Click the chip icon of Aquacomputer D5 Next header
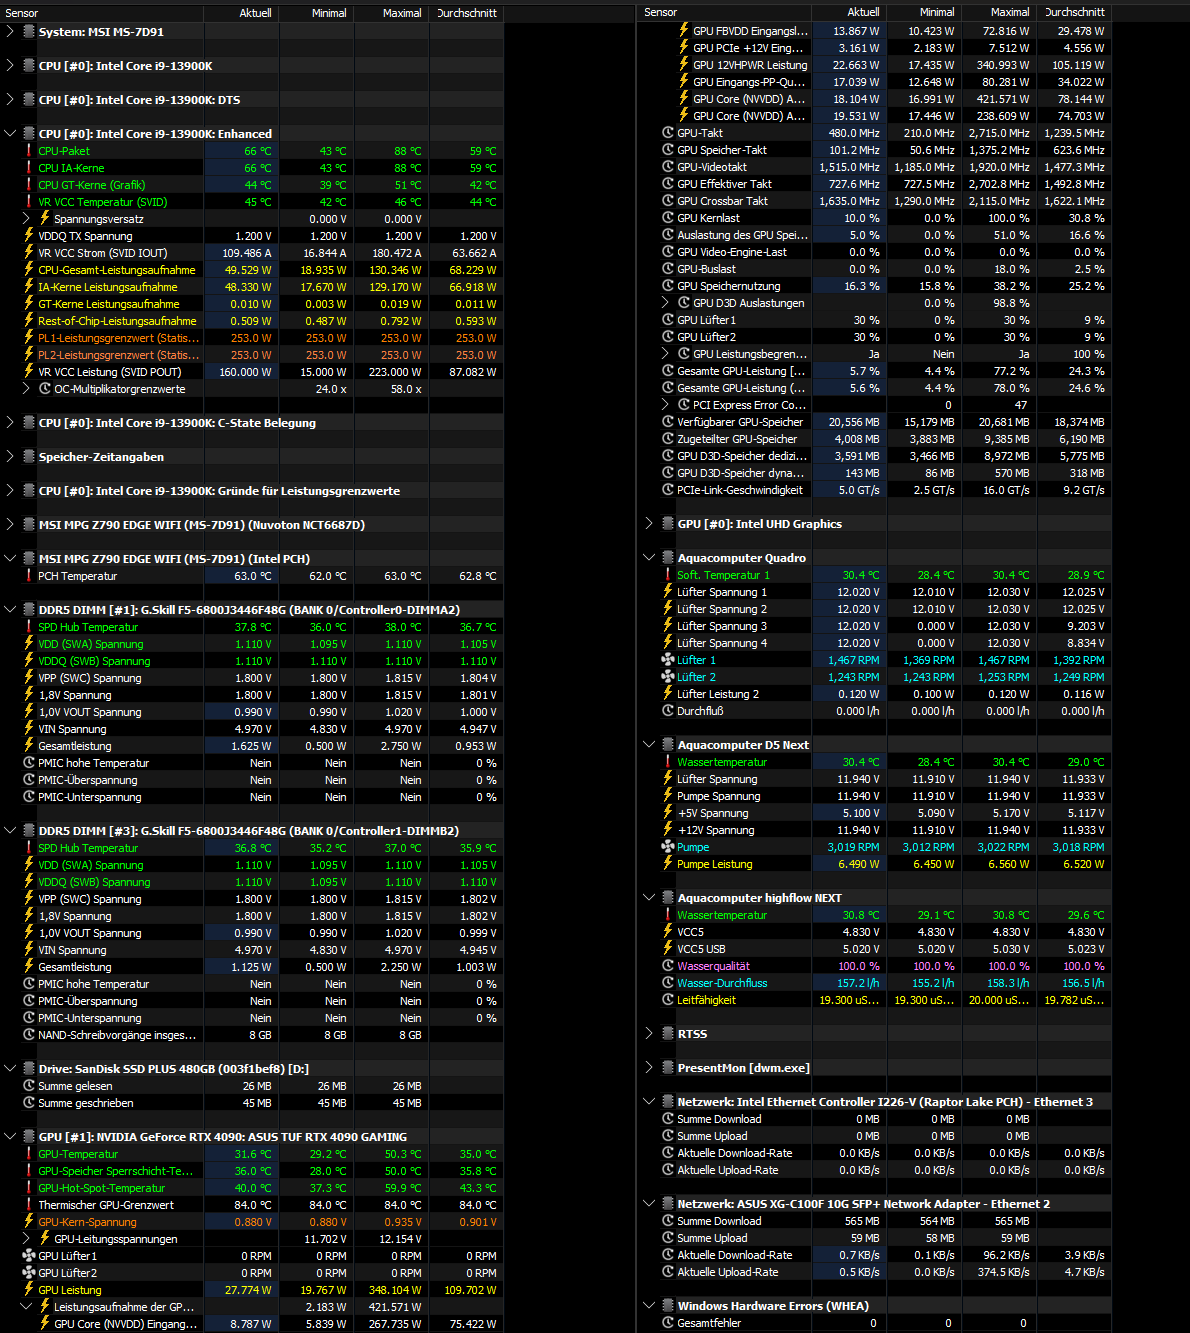 click(667, 745)
